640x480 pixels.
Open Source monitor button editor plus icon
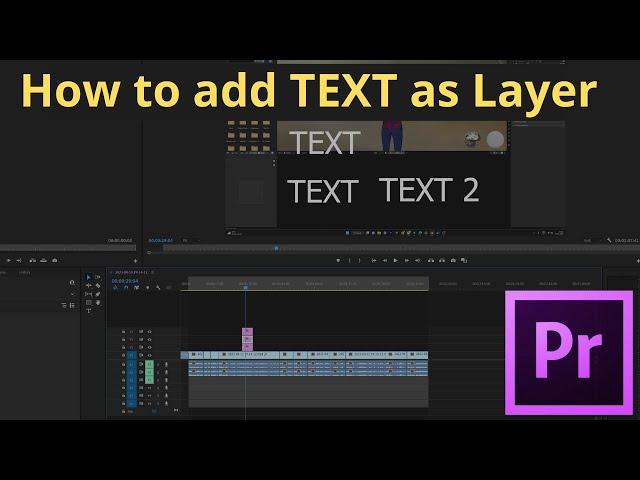[136, 260]
